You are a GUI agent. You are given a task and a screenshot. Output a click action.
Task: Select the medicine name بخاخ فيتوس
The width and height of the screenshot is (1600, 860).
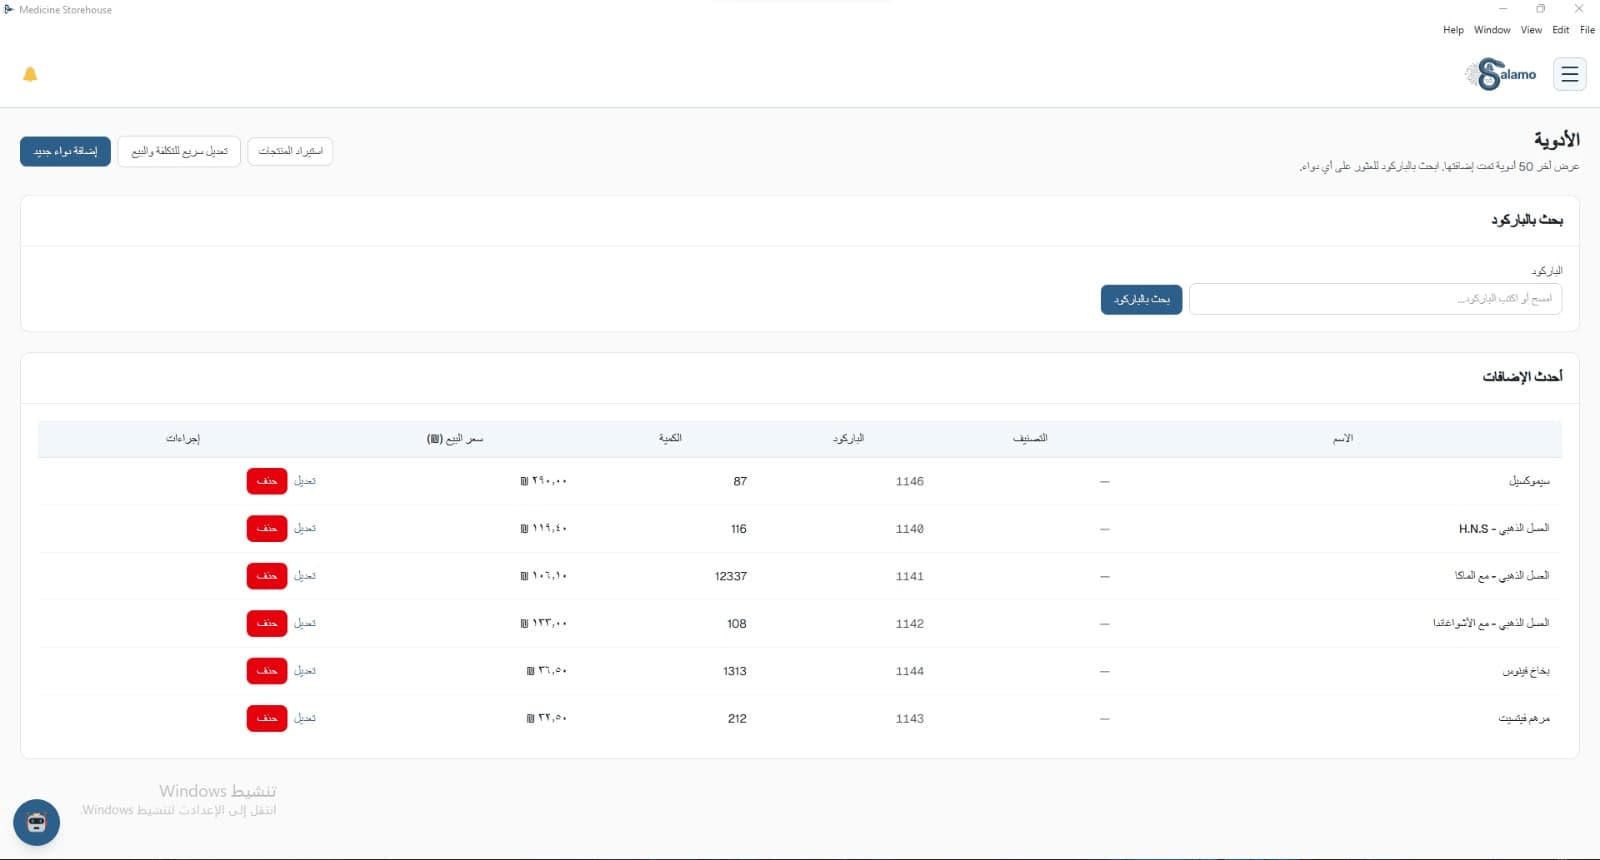tap(1526, 671)
